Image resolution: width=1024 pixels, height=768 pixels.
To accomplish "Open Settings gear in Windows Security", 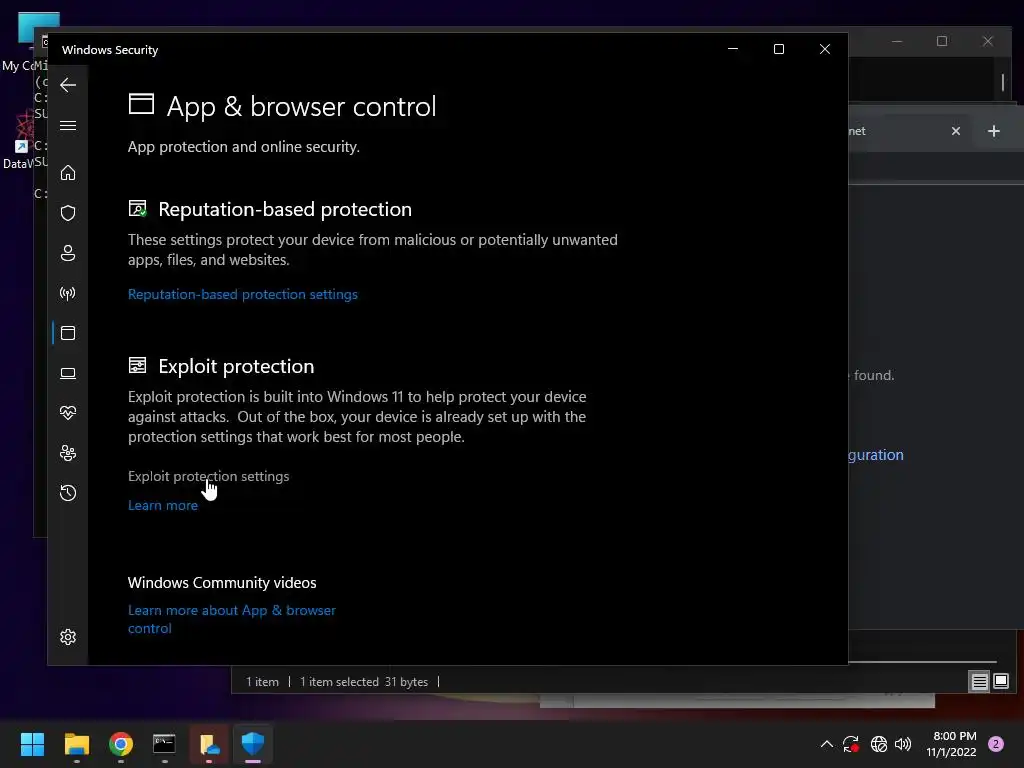I will (68, 637).
